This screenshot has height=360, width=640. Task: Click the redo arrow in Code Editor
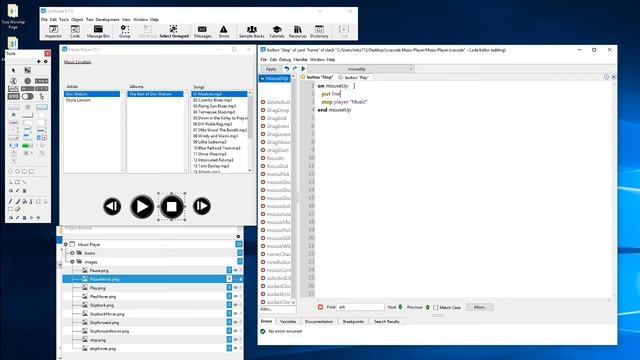tap(295, 69)
